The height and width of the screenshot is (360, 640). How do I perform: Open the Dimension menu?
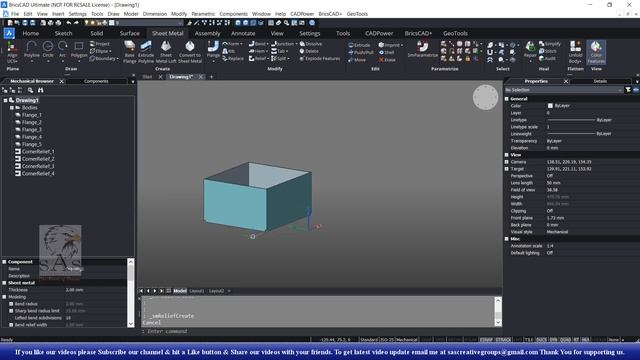[x=155, y=14]
